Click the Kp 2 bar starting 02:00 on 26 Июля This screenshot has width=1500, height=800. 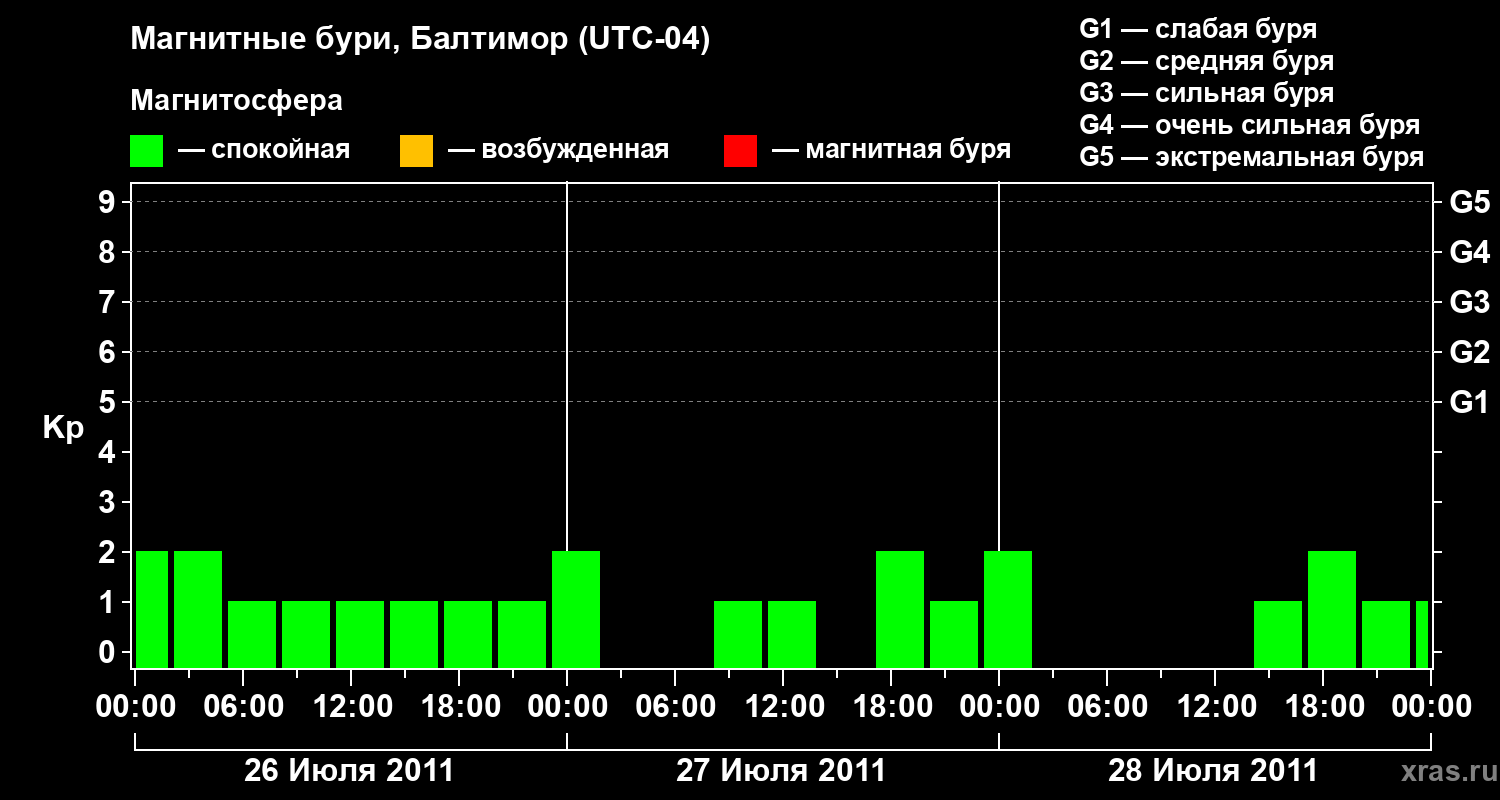point(198,609)
